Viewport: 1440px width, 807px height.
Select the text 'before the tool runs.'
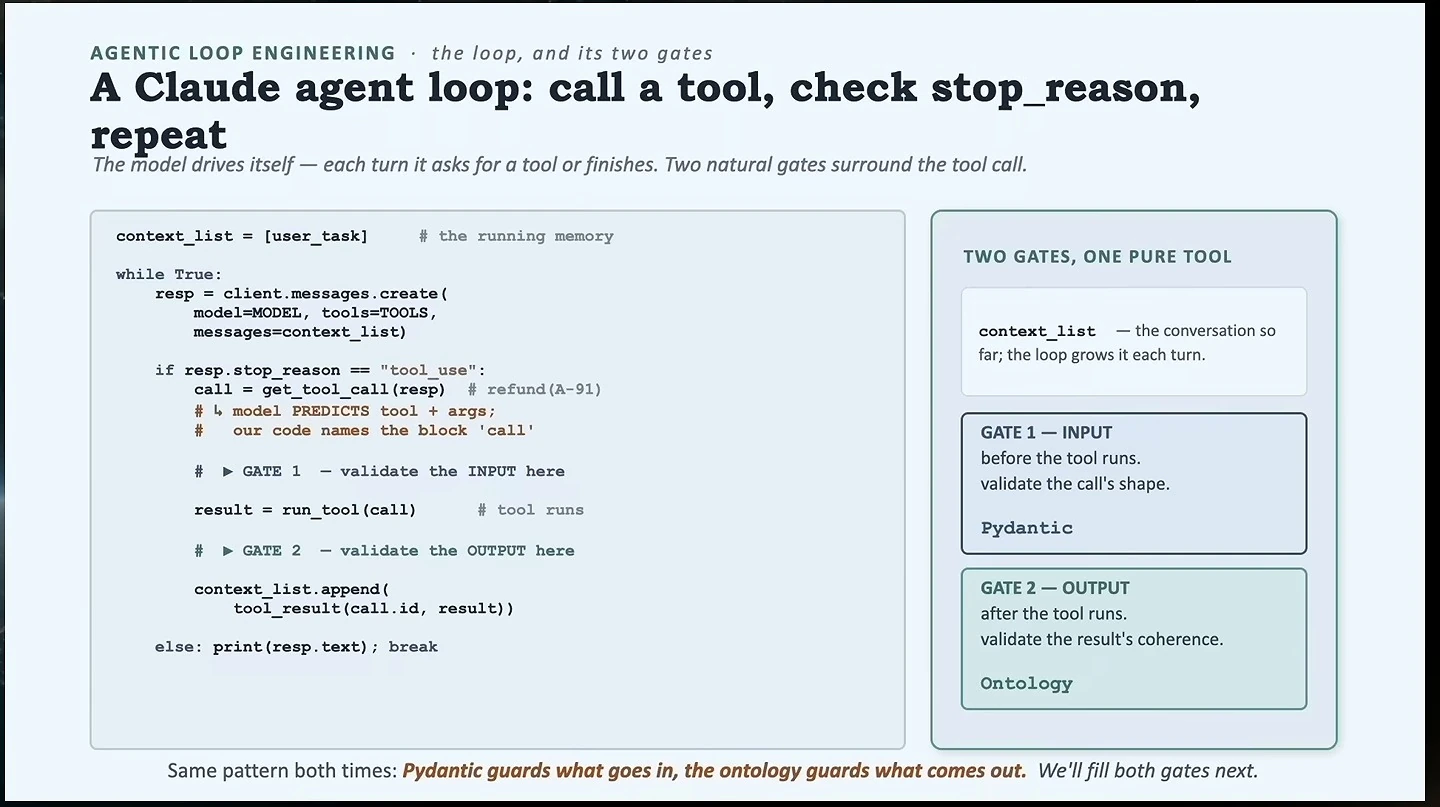coord(1060,458)
